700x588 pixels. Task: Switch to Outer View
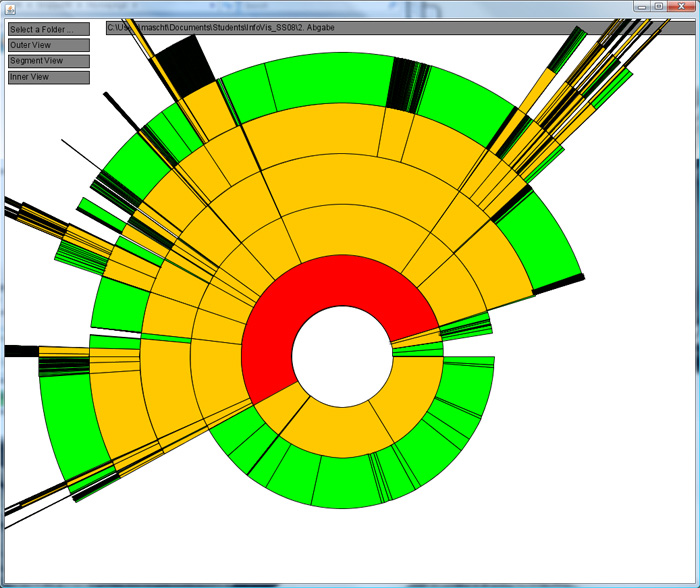[x=49, y=45]
